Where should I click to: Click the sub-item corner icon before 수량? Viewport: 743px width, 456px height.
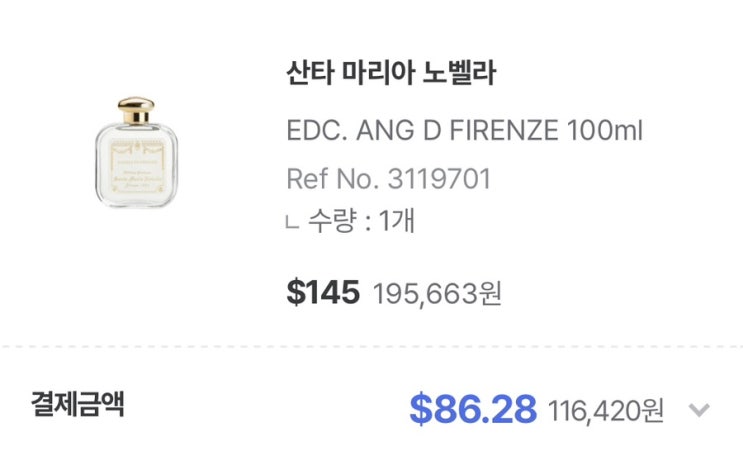pos(291,222)
